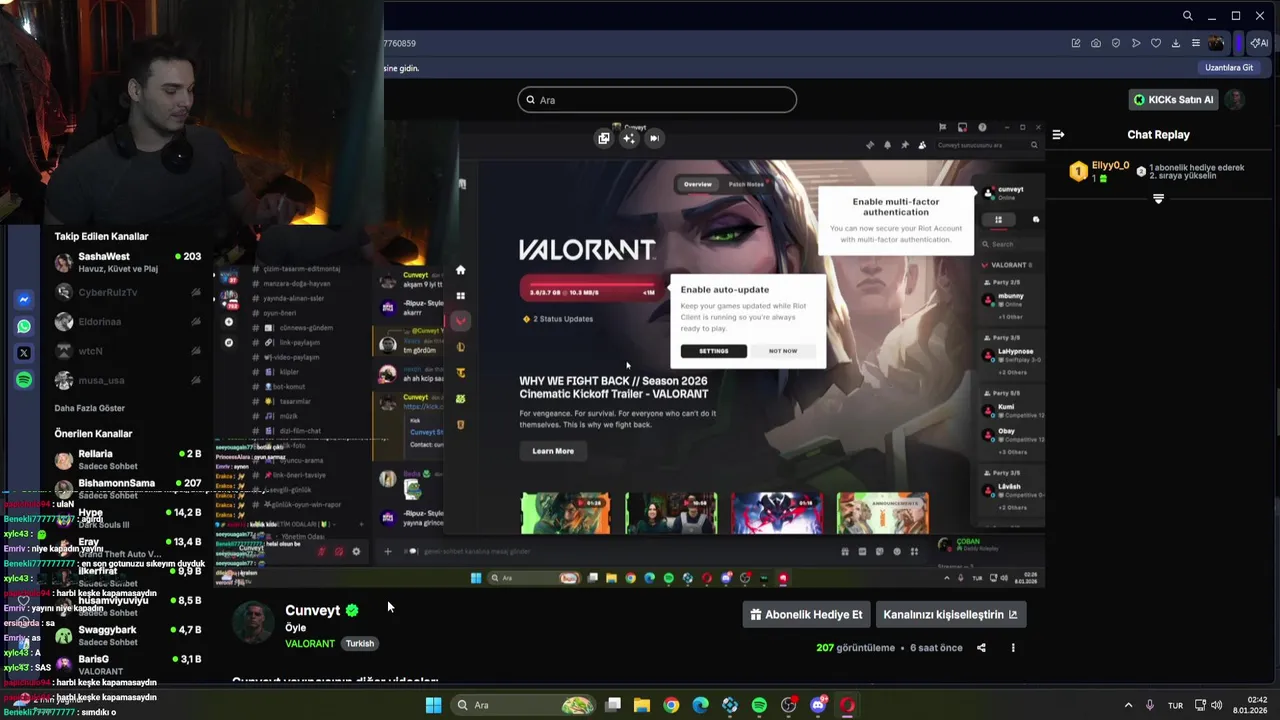1280x720 pixels.
Task: Click the Opera GX icon in the taskbar
Action: point(847,705)
